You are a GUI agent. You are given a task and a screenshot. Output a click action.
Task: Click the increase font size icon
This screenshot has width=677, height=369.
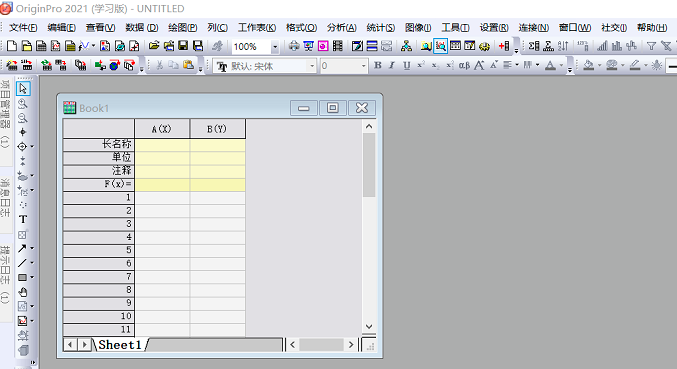479,65
